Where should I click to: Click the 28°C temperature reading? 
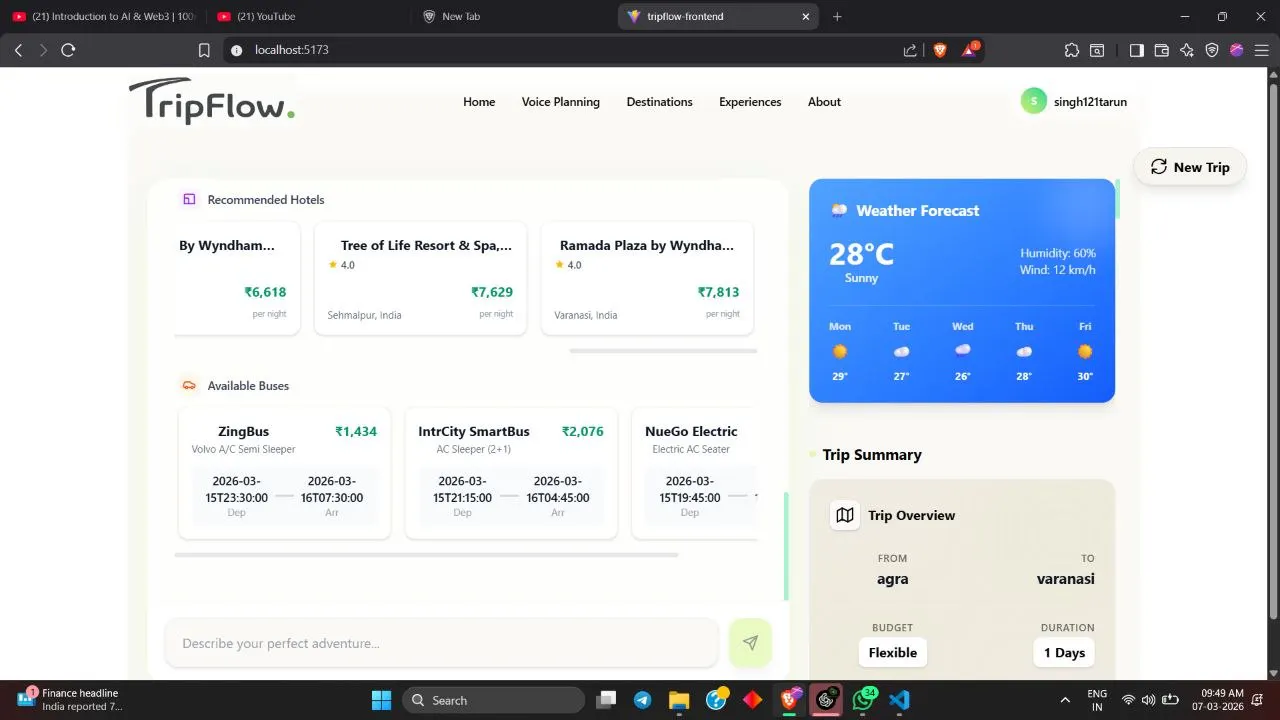pyautogui.click(x=861, y=254)
